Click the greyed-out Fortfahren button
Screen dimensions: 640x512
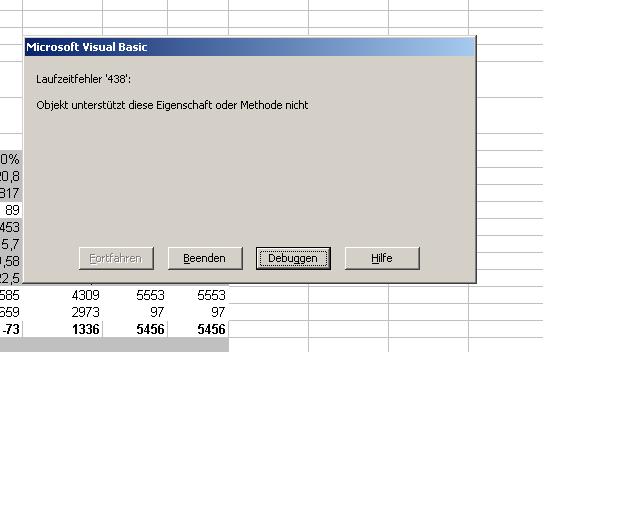pos(116,258)
